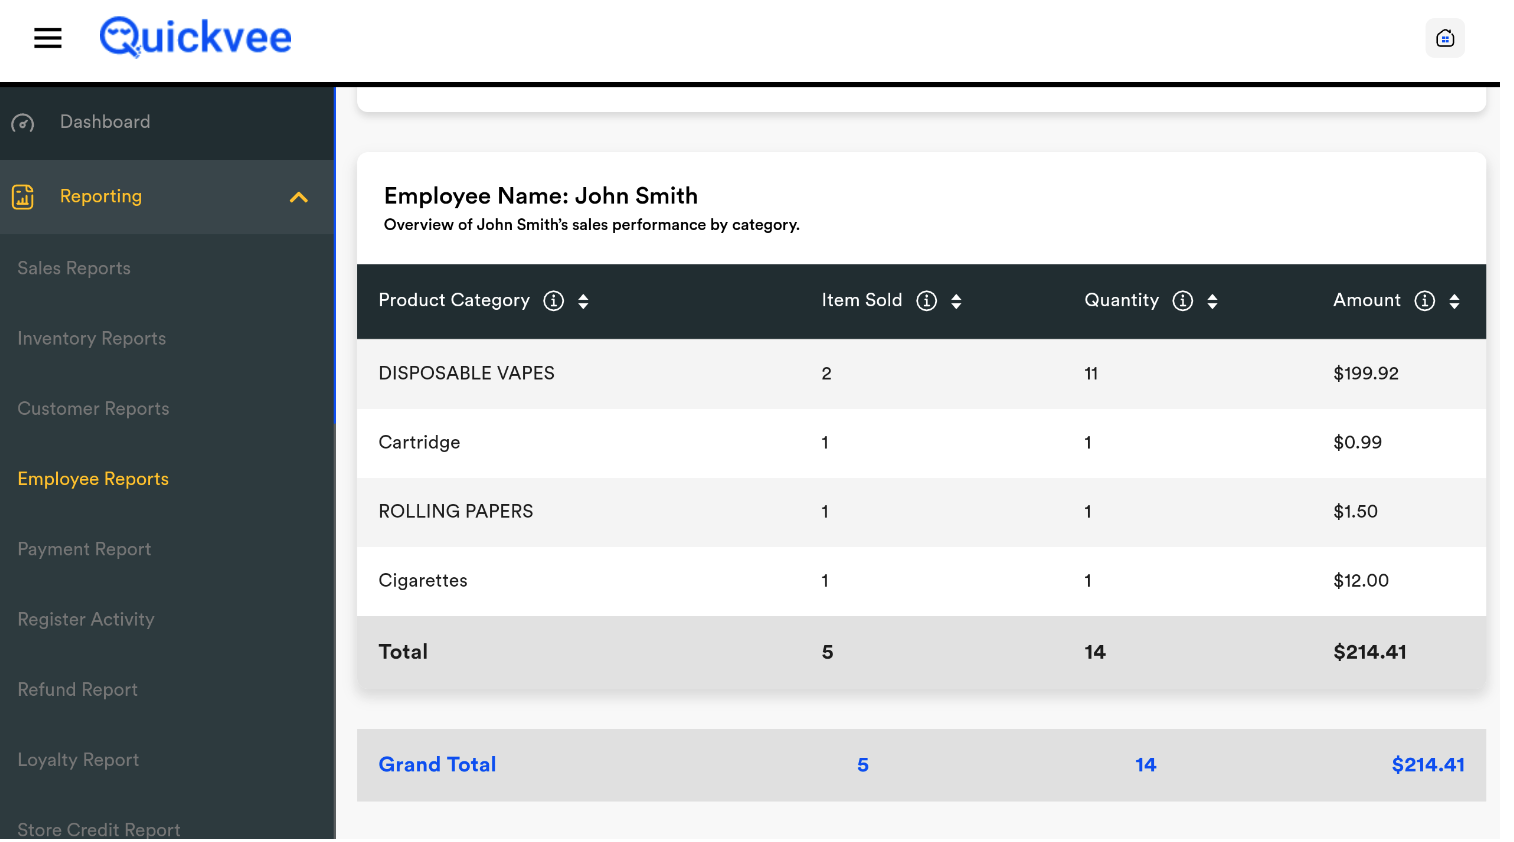
Task: Collapse the Reporting menu chevron
Action: 298,197
